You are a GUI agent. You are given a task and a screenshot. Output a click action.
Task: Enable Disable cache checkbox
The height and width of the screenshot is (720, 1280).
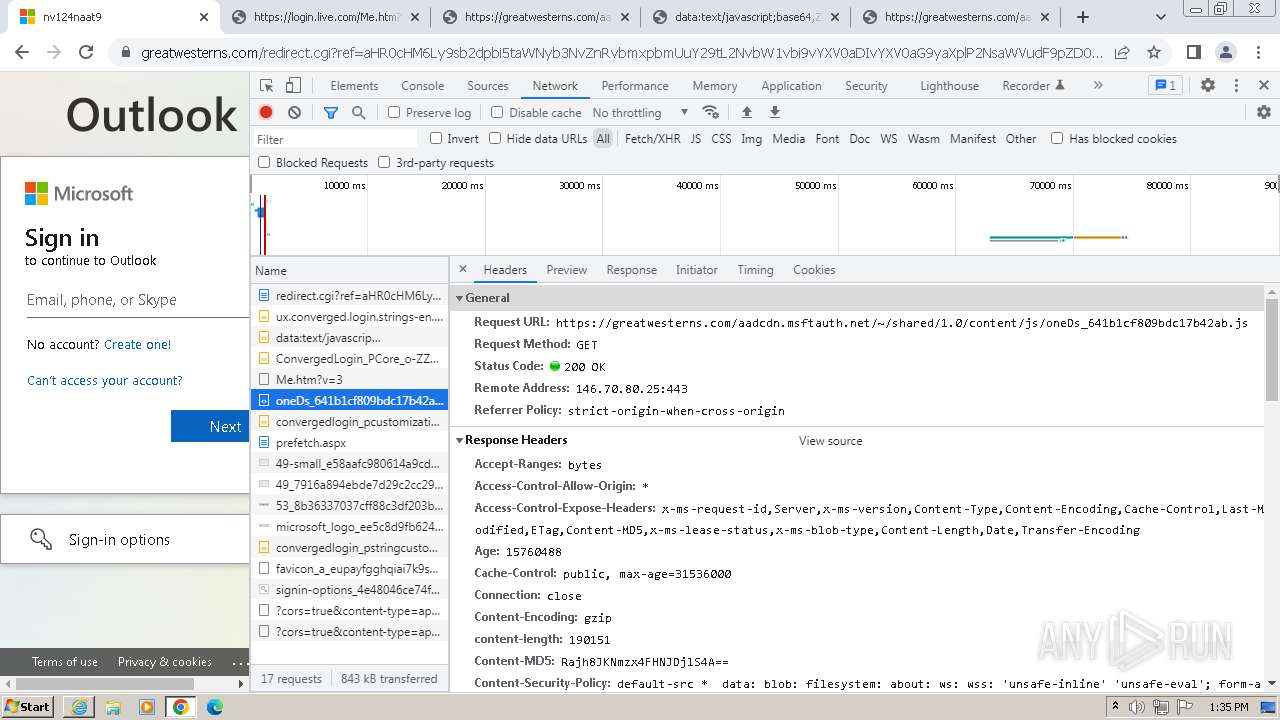[497, 113]
